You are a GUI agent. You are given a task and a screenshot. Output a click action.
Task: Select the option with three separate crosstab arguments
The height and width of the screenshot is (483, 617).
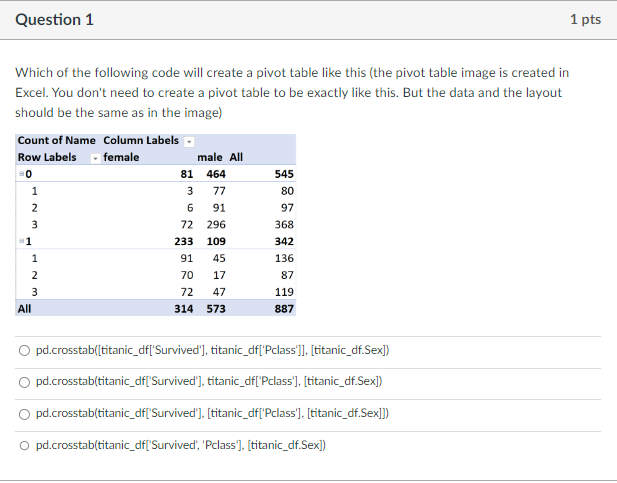click(x=24, y=382)
